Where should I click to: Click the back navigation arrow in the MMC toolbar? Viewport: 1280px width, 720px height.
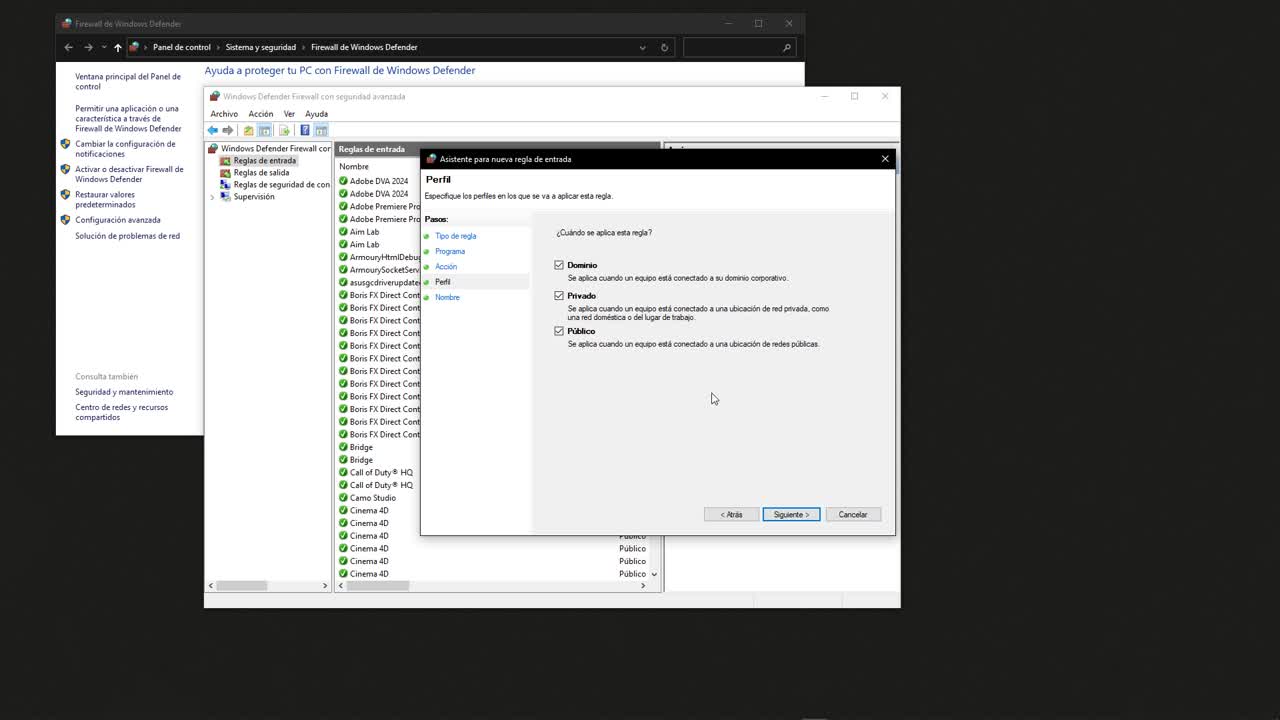point(213,130)
